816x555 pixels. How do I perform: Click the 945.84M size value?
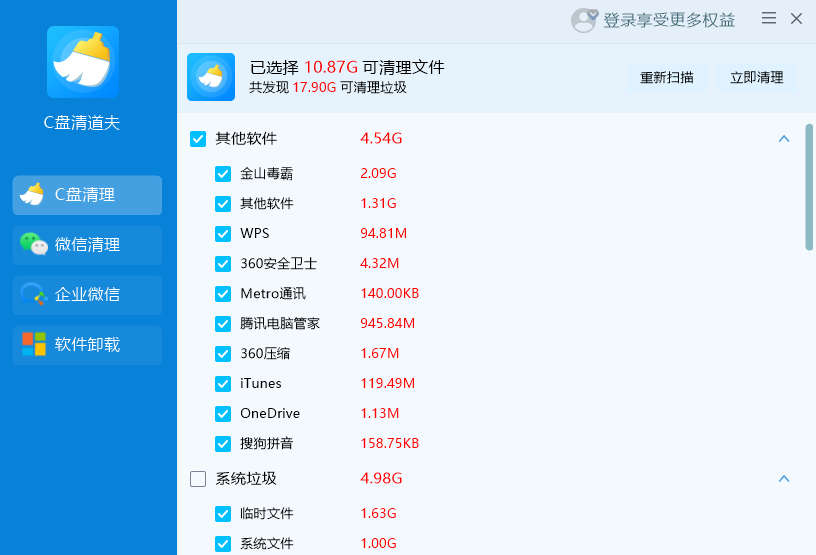(x=388, y=323)
